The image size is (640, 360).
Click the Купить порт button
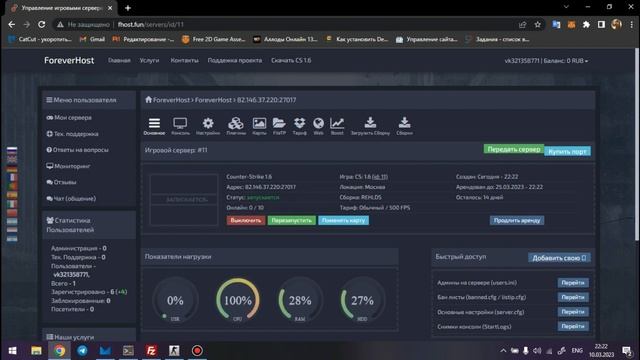[567, 151]
